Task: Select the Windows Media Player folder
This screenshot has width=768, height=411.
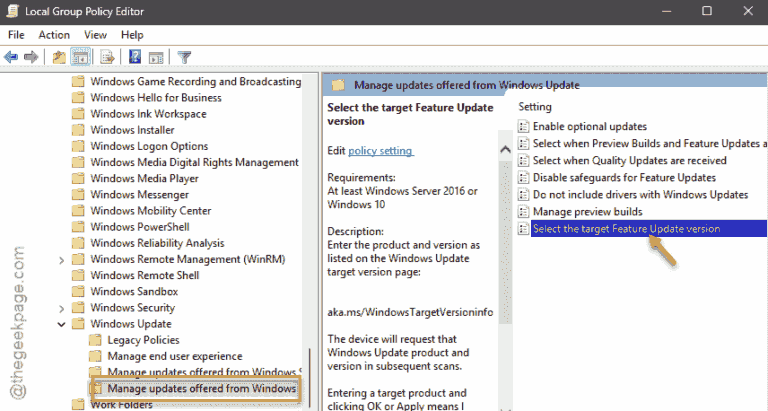Action: [x=144, y=178]
